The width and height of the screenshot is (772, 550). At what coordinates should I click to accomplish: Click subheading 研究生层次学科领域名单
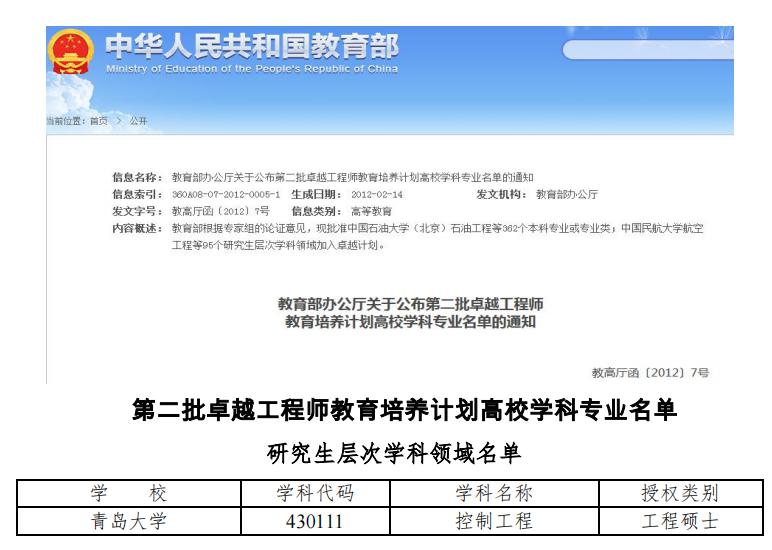[x=393, y=453]
